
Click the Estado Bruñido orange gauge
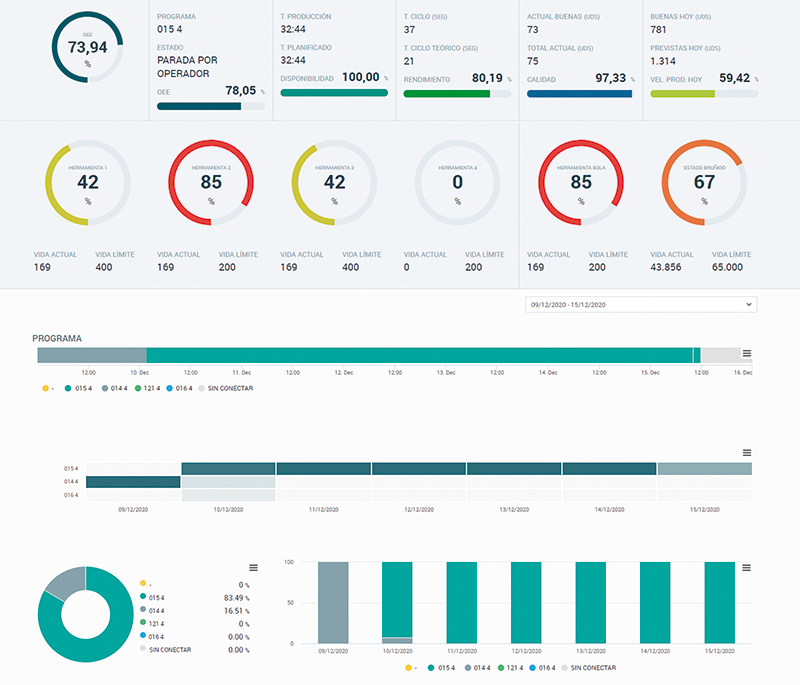pyautogui.click(x=704, y=182)
